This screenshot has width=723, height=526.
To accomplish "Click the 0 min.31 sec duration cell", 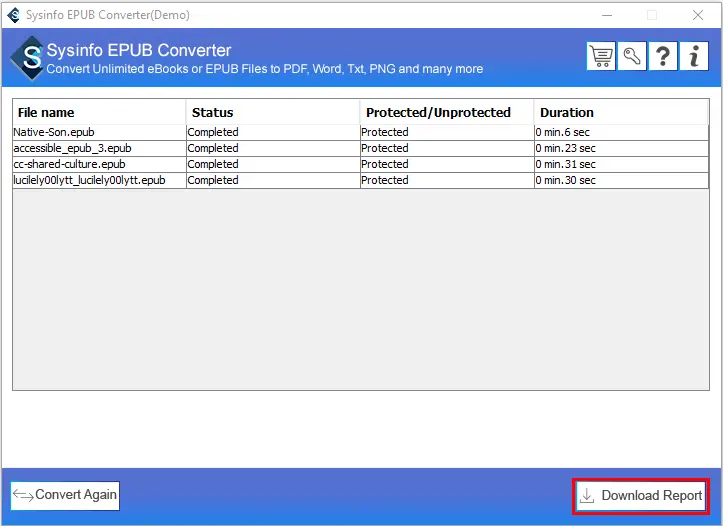I will (566, 164).
